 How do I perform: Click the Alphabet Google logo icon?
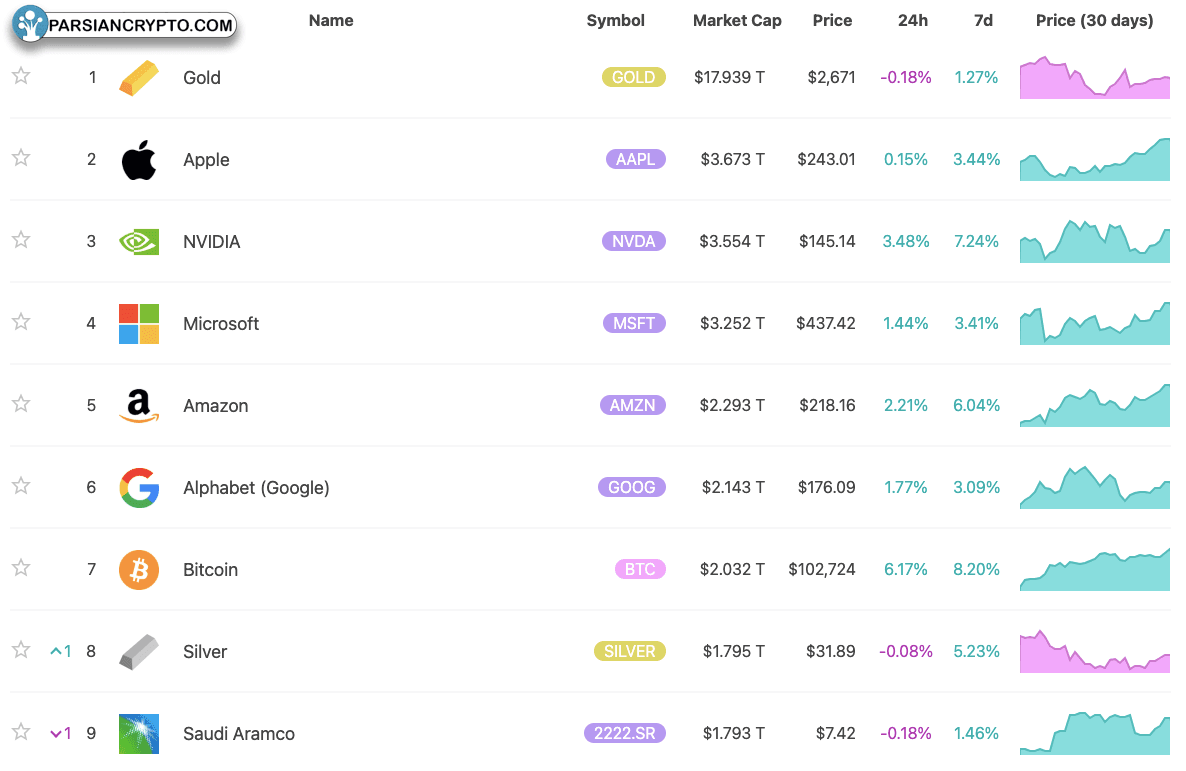tap(139, 488)
